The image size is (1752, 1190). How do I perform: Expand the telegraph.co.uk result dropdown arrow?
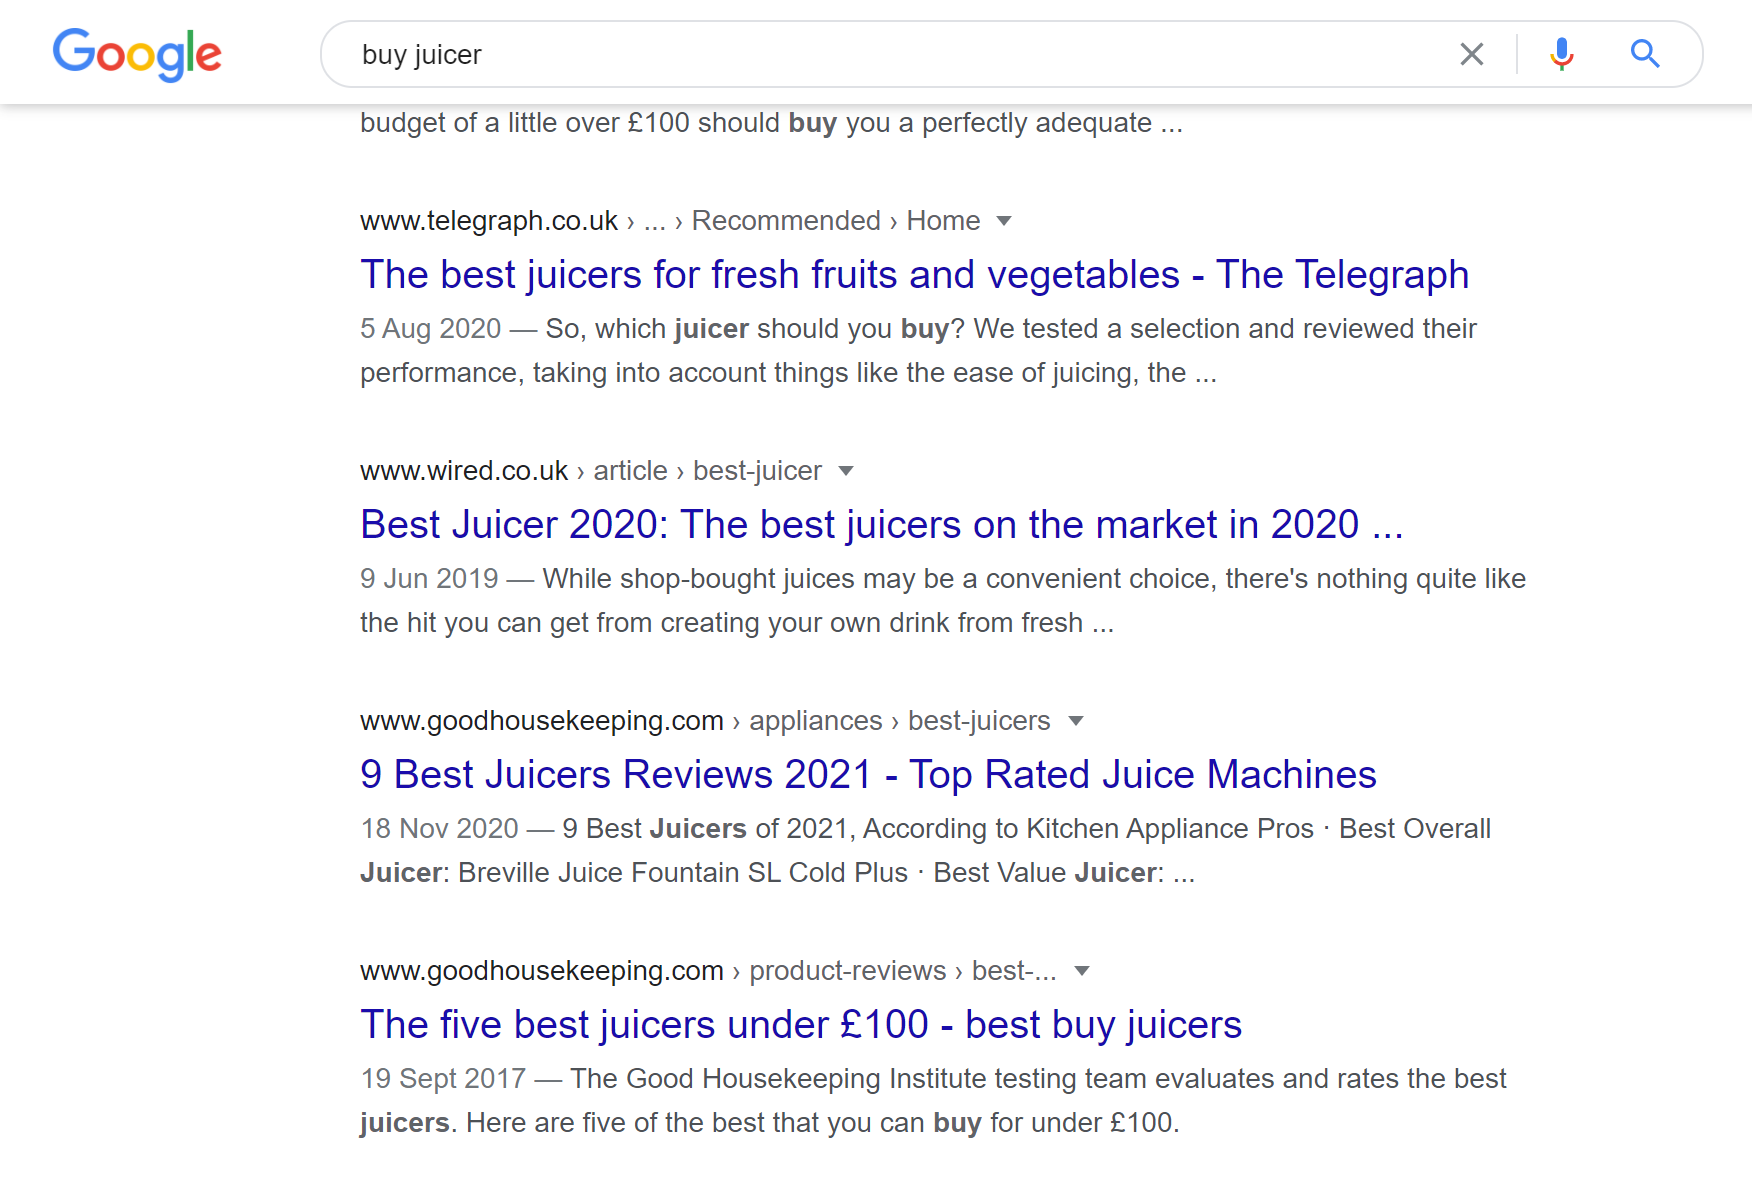point(1004,221)
